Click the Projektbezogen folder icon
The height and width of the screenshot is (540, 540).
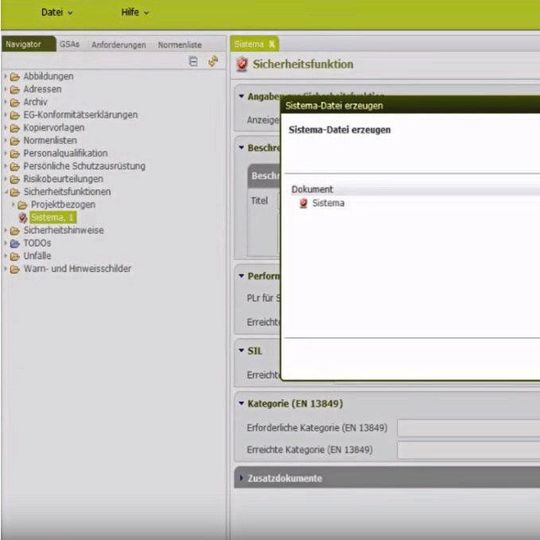coord(22,205)
